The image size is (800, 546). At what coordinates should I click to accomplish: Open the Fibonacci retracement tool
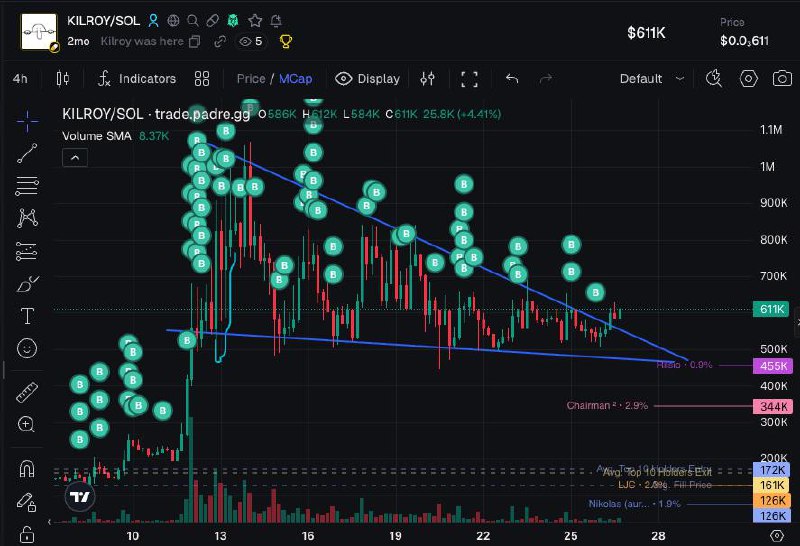coord(27,185)
